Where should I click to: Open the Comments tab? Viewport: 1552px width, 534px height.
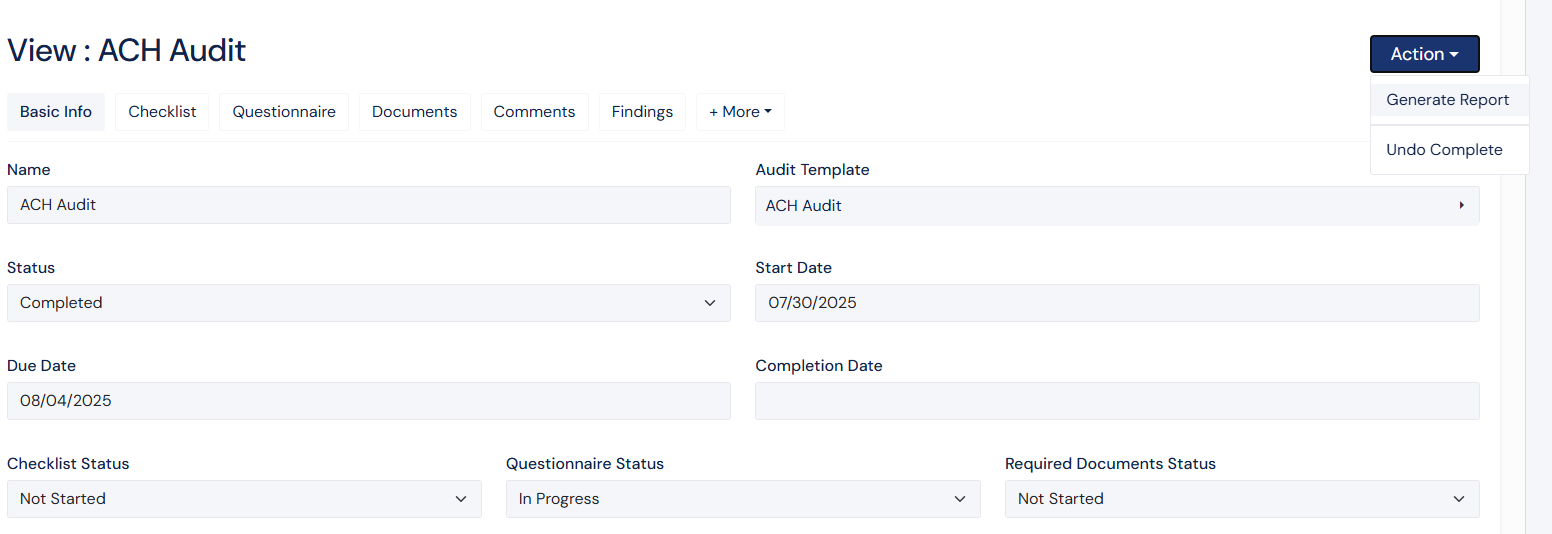click(x=534, y=112)
